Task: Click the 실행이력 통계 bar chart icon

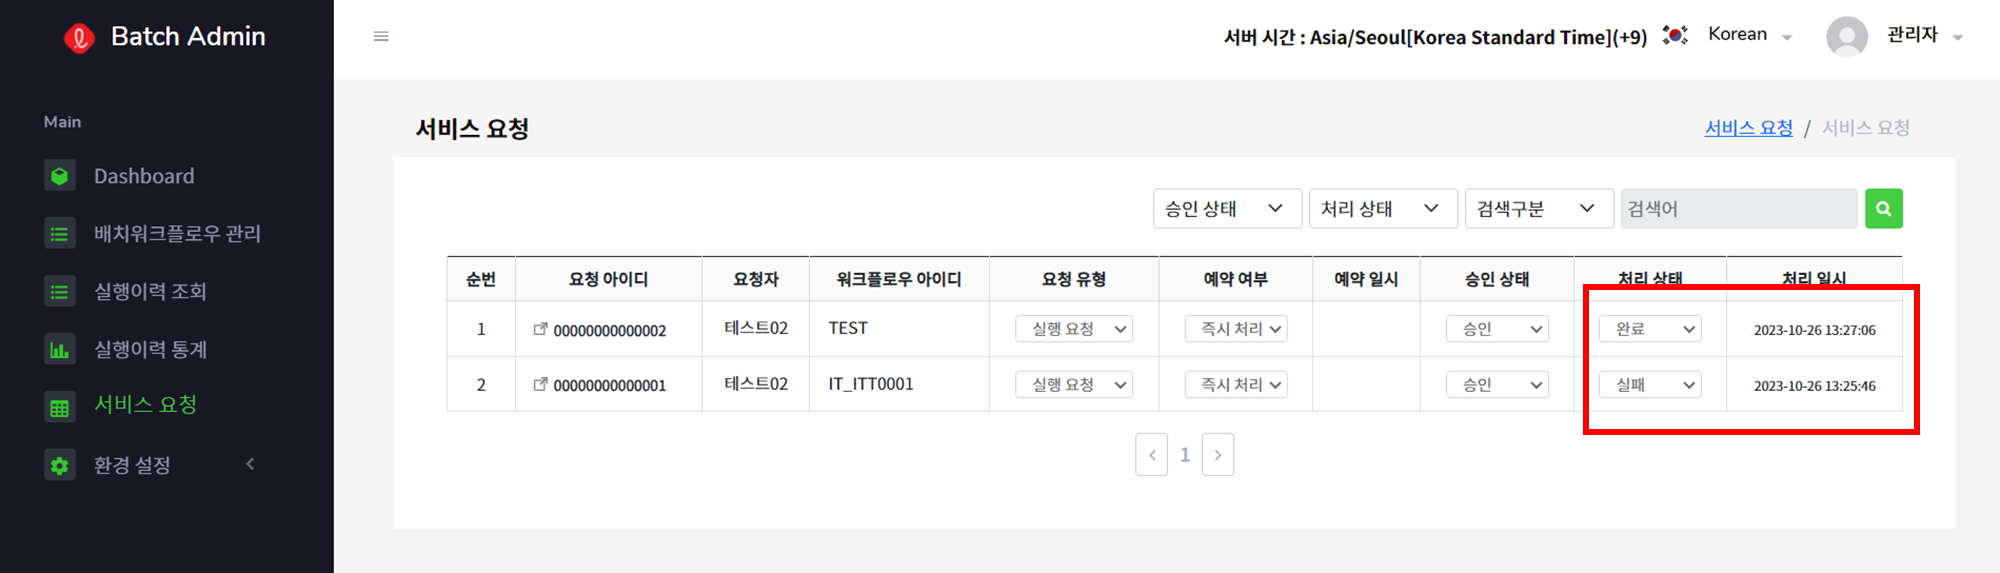Action: (60, 350)
